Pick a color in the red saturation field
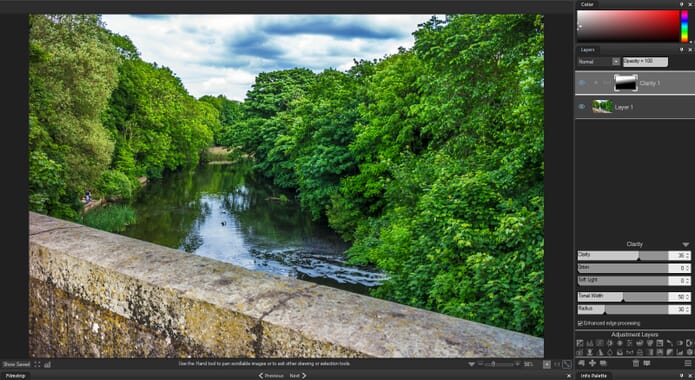Screen dimensions: 695x380 click(x=628, y=26)
